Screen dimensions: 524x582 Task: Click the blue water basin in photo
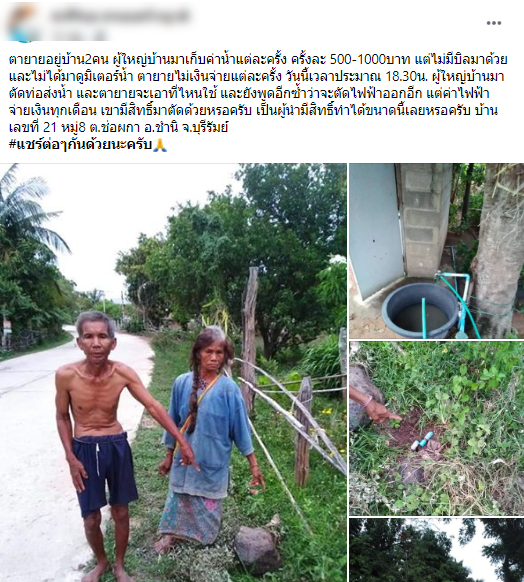coord(420,310)
